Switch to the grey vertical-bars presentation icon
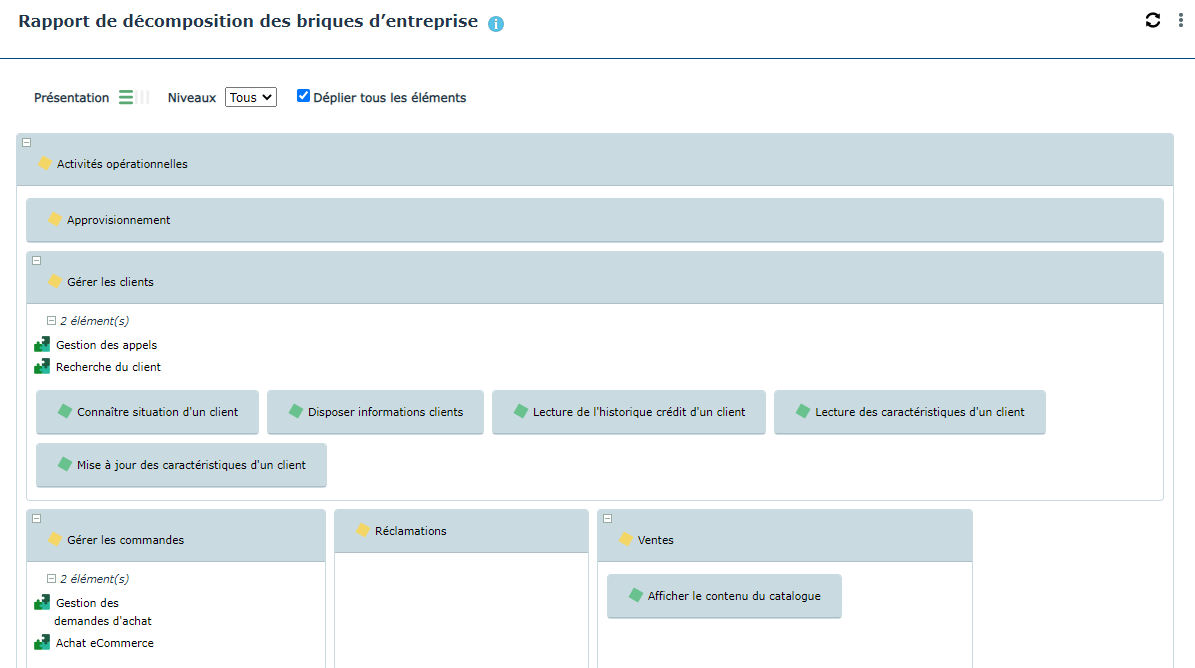Image resolution: width=1195 pixels, height=668 pixels. (x=144, y=97)
